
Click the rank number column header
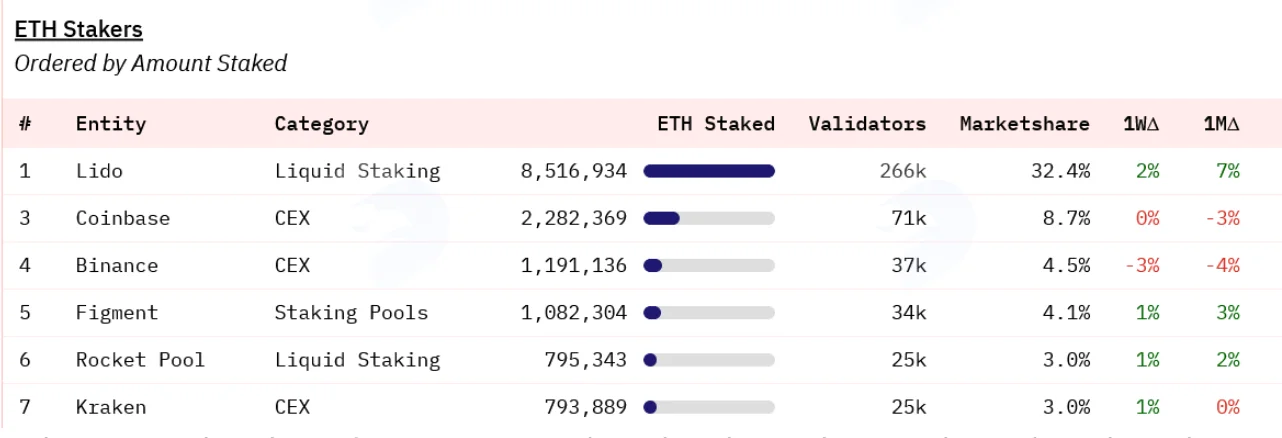click(25, 124)
